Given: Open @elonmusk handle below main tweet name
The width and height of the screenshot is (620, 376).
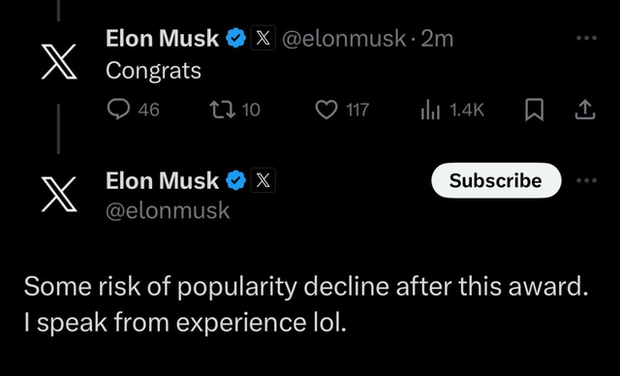Looking at the screenshot, I should click(168, 210).
